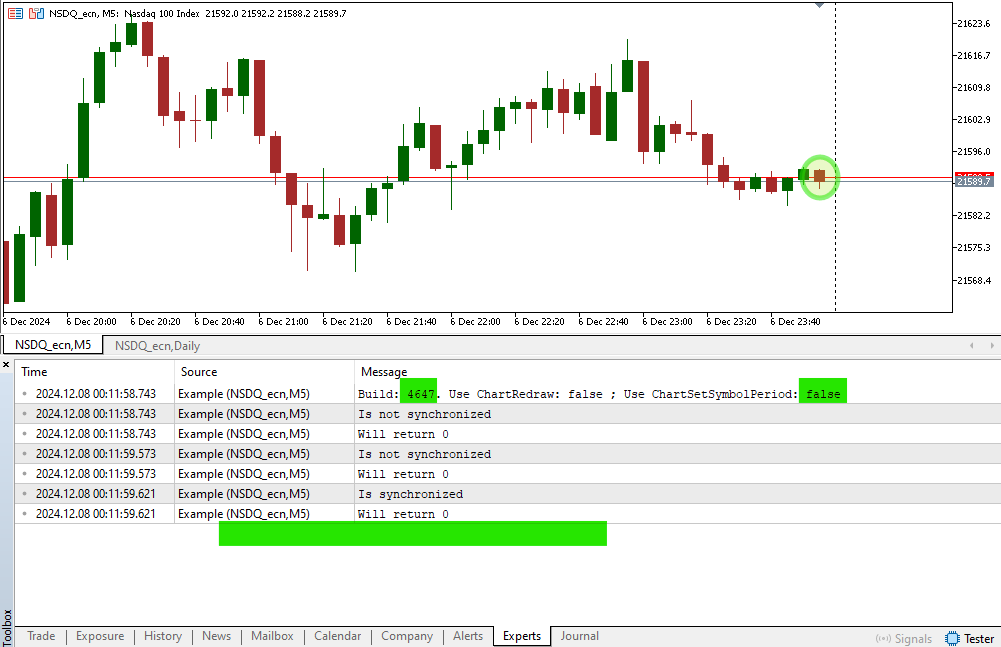This screenshot has width=1001, height=647.
Task: Open the Trade tab in Toolbox
Action: coord(41,636)
